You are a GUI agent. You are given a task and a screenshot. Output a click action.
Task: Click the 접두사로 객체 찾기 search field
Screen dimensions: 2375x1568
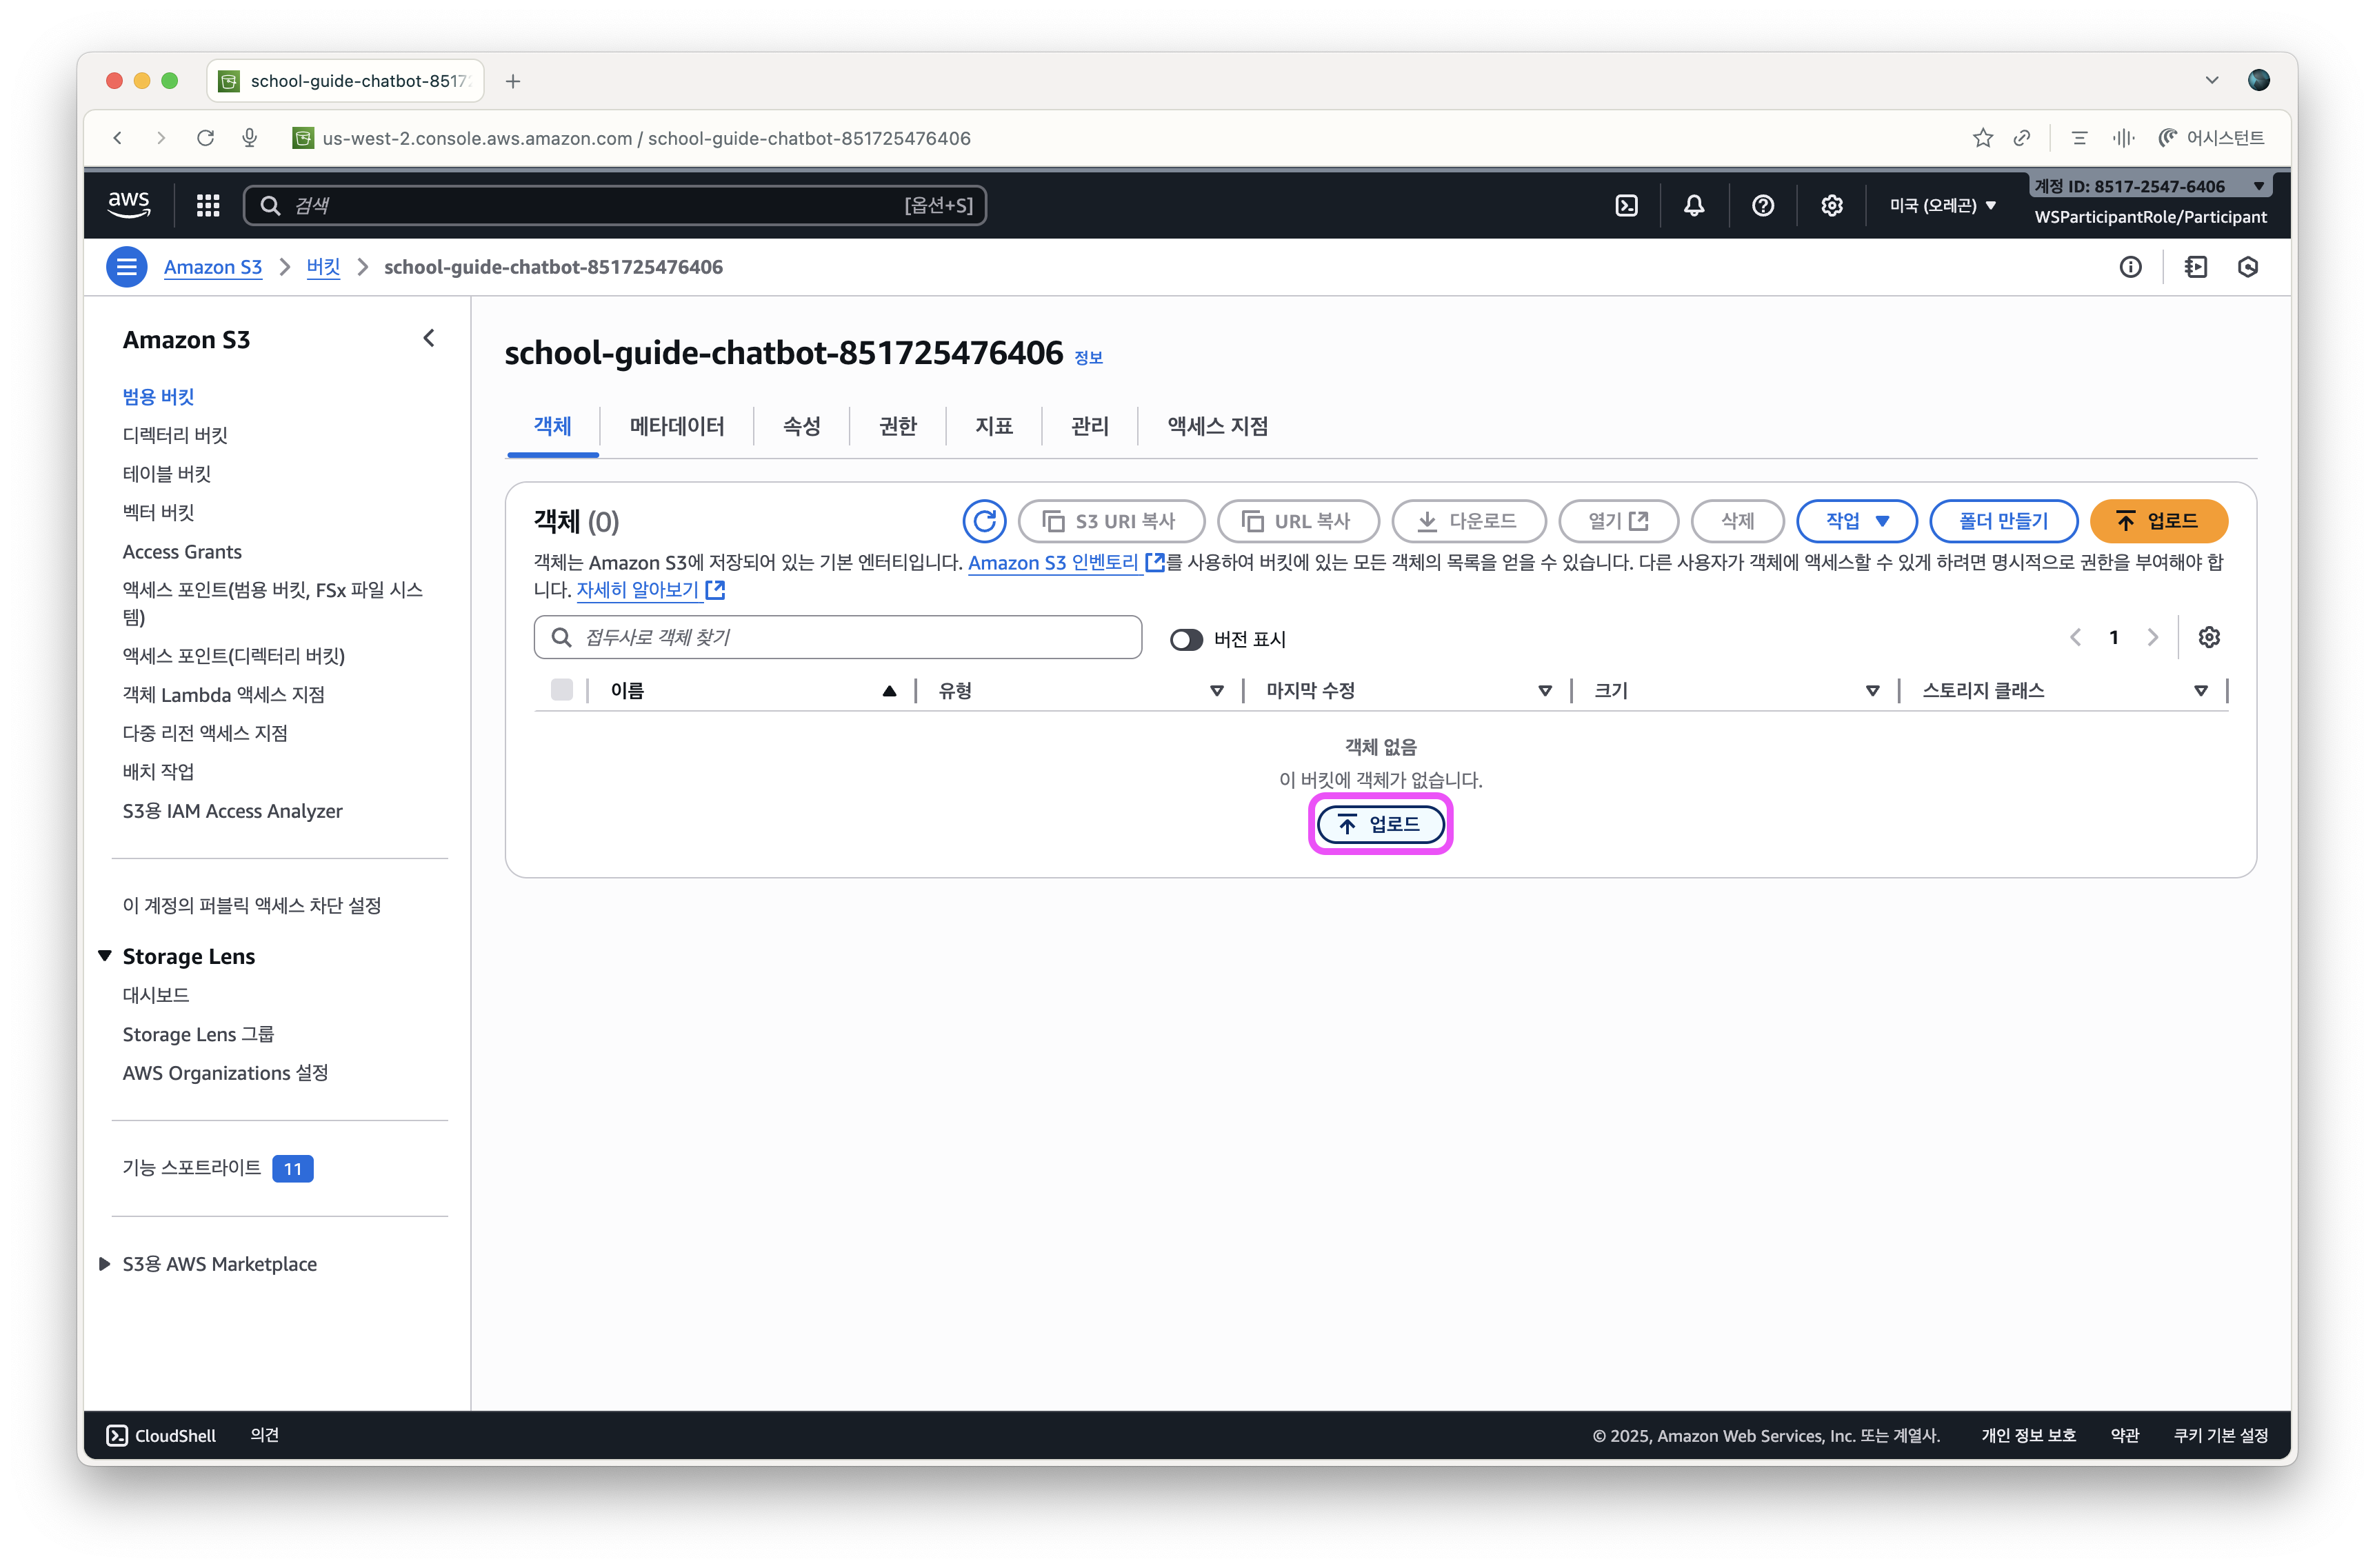pyautogui.click(x=838, y=637)
